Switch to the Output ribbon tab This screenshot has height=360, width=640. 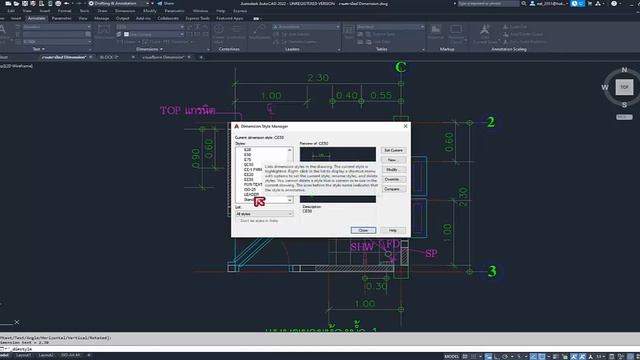[x=122, y=18]
